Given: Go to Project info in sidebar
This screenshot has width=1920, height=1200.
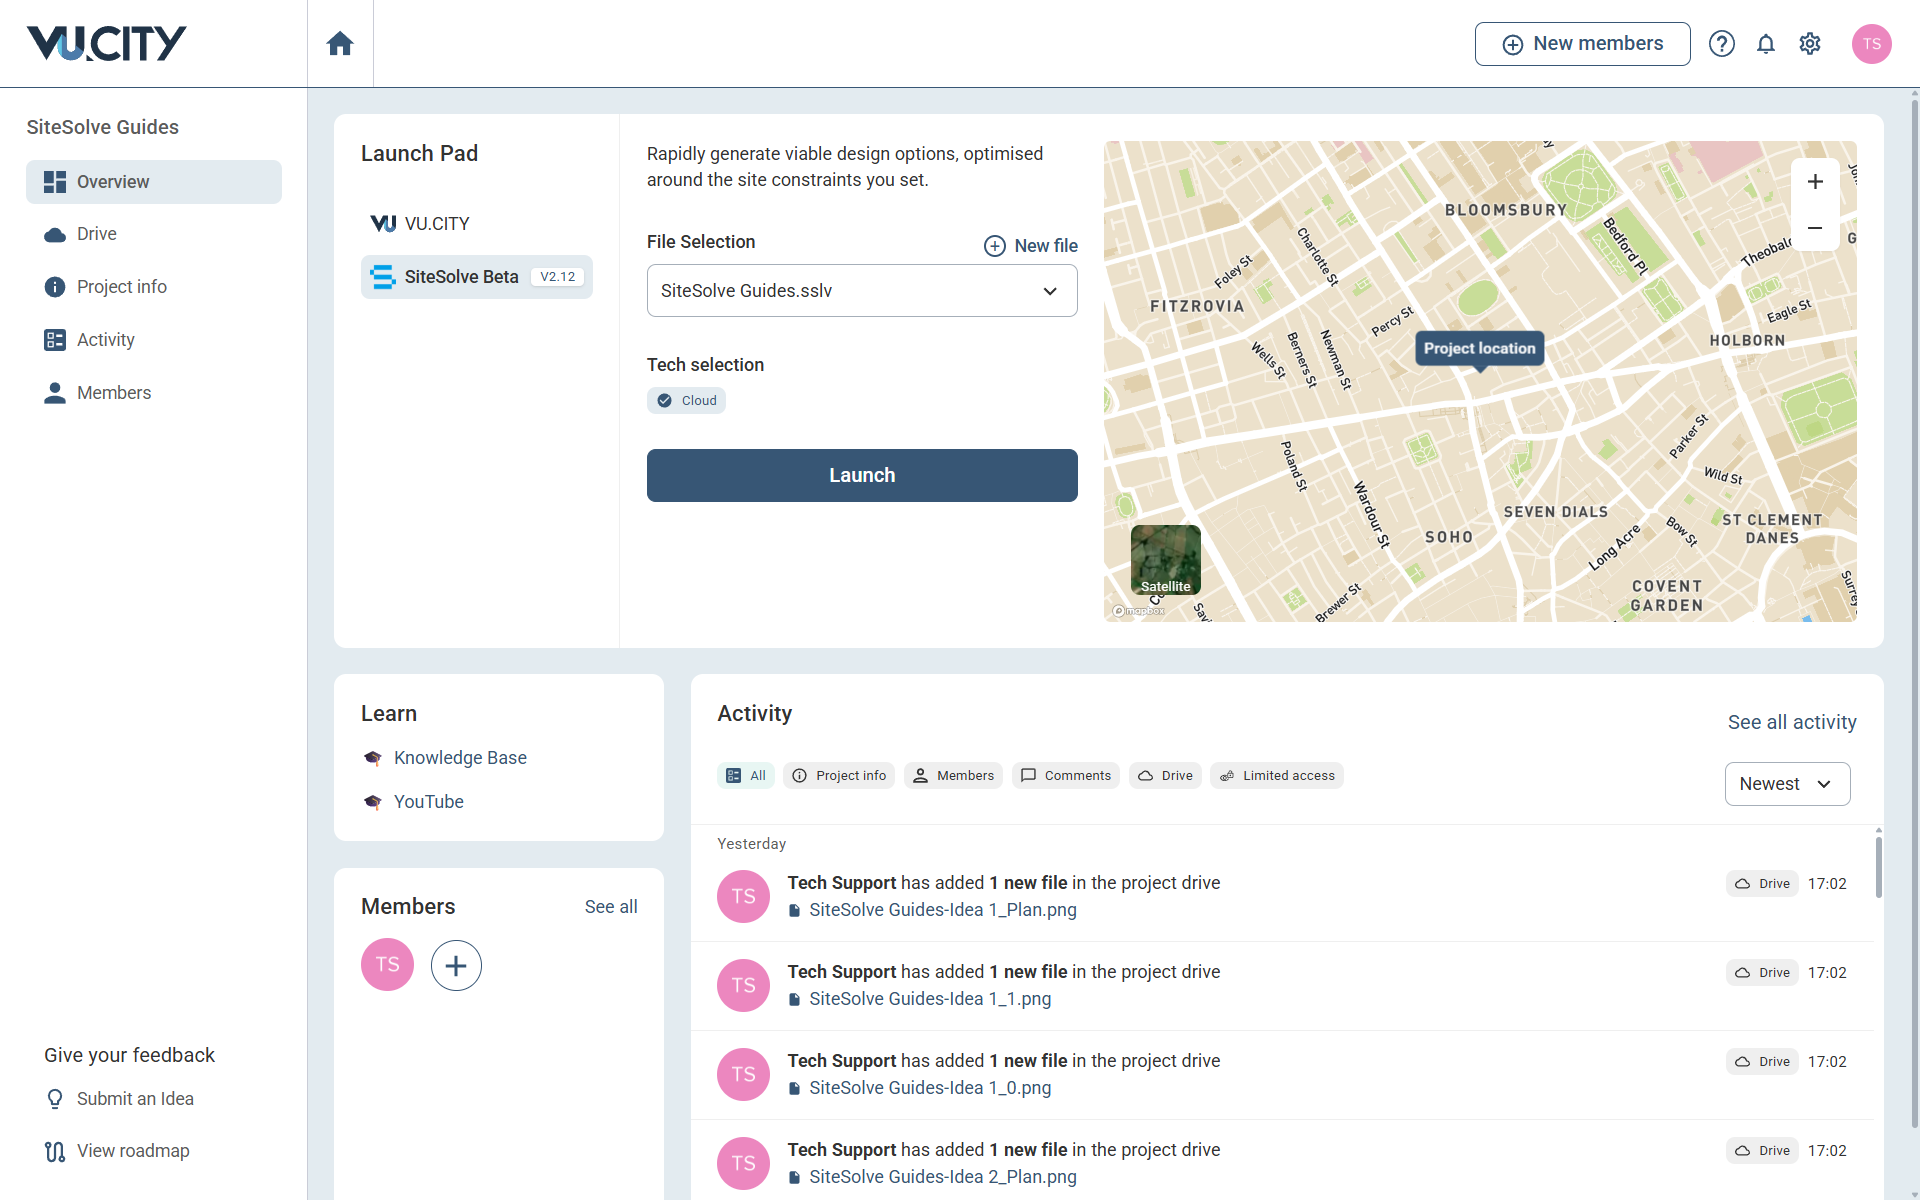Looking at the screenshot, I should click(x=121, y=287).
